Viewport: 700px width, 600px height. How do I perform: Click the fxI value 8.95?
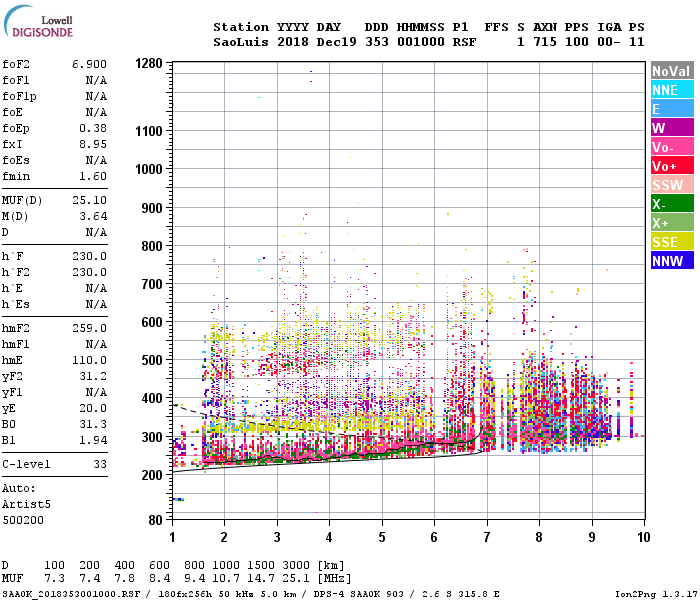click(x=93, y=144)
